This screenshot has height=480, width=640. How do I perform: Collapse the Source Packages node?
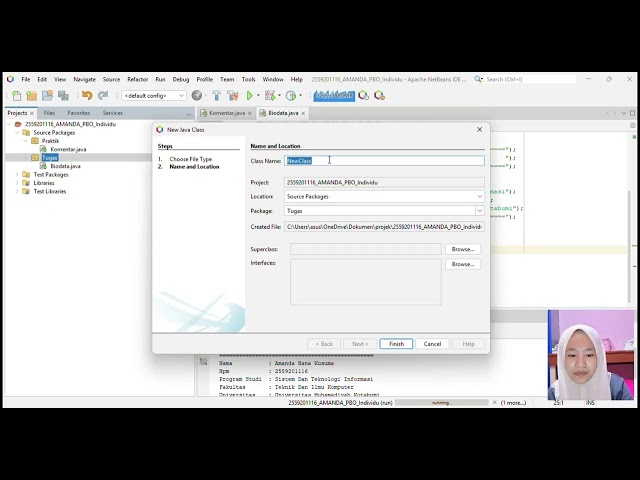click(x=17, y=133)
